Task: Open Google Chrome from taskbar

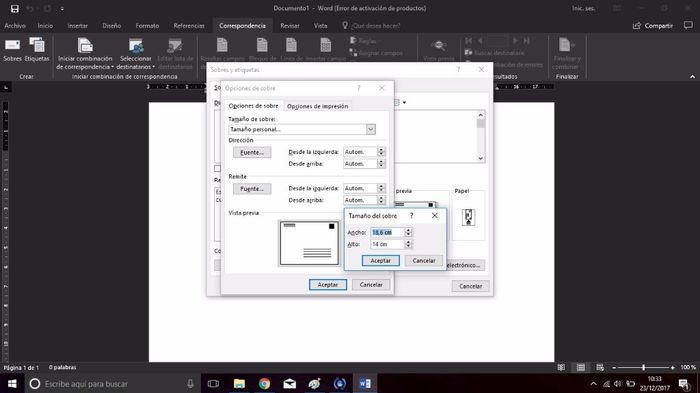Action: 264,384
